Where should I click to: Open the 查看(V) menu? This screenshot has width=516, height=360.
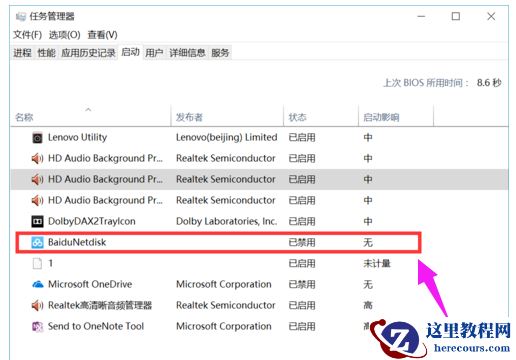pos(102,35)
